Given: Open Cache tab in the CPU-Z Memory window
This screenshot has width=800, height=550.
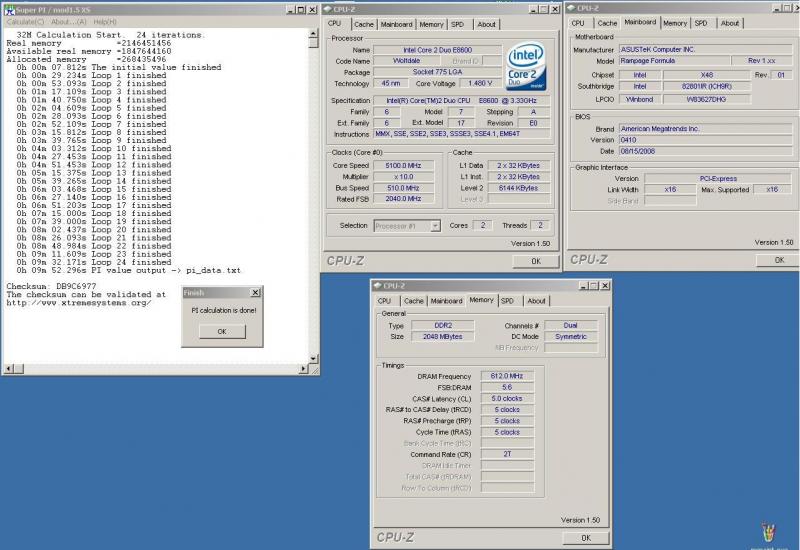Looking at the screenshot, I should 414,301.
